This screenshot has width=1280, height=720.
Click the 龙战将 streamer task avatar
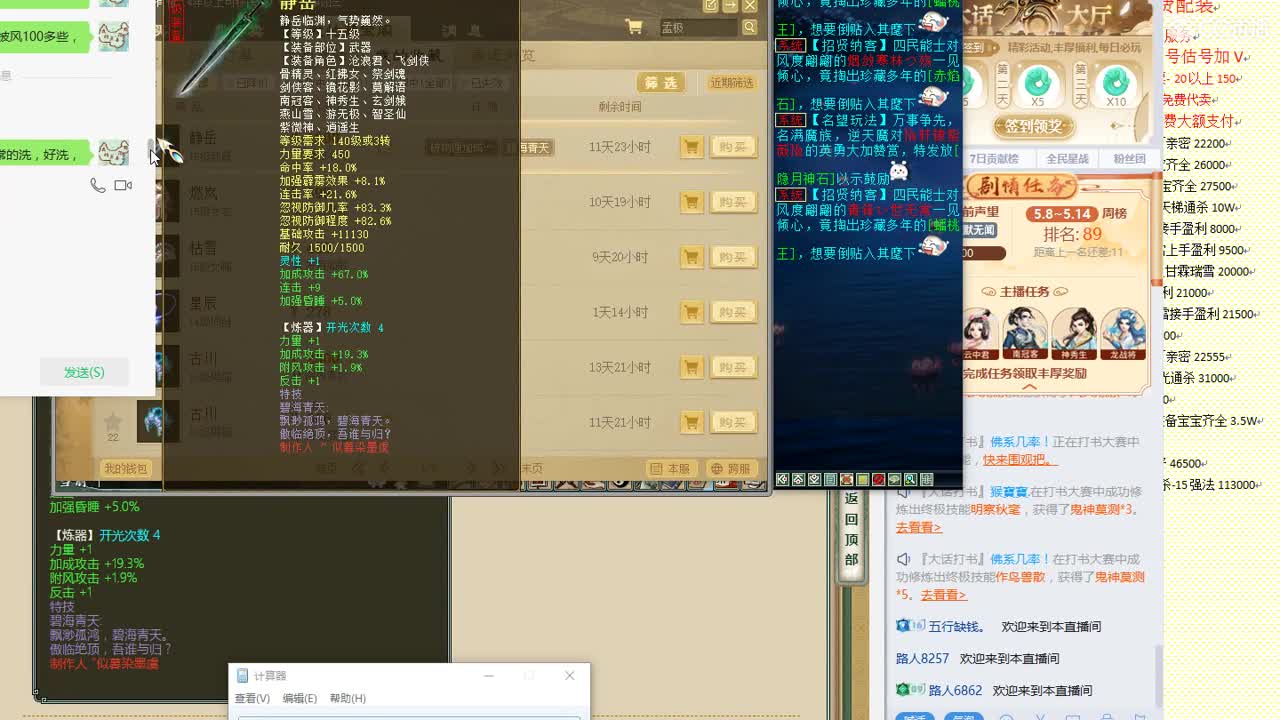(1123, 334)
